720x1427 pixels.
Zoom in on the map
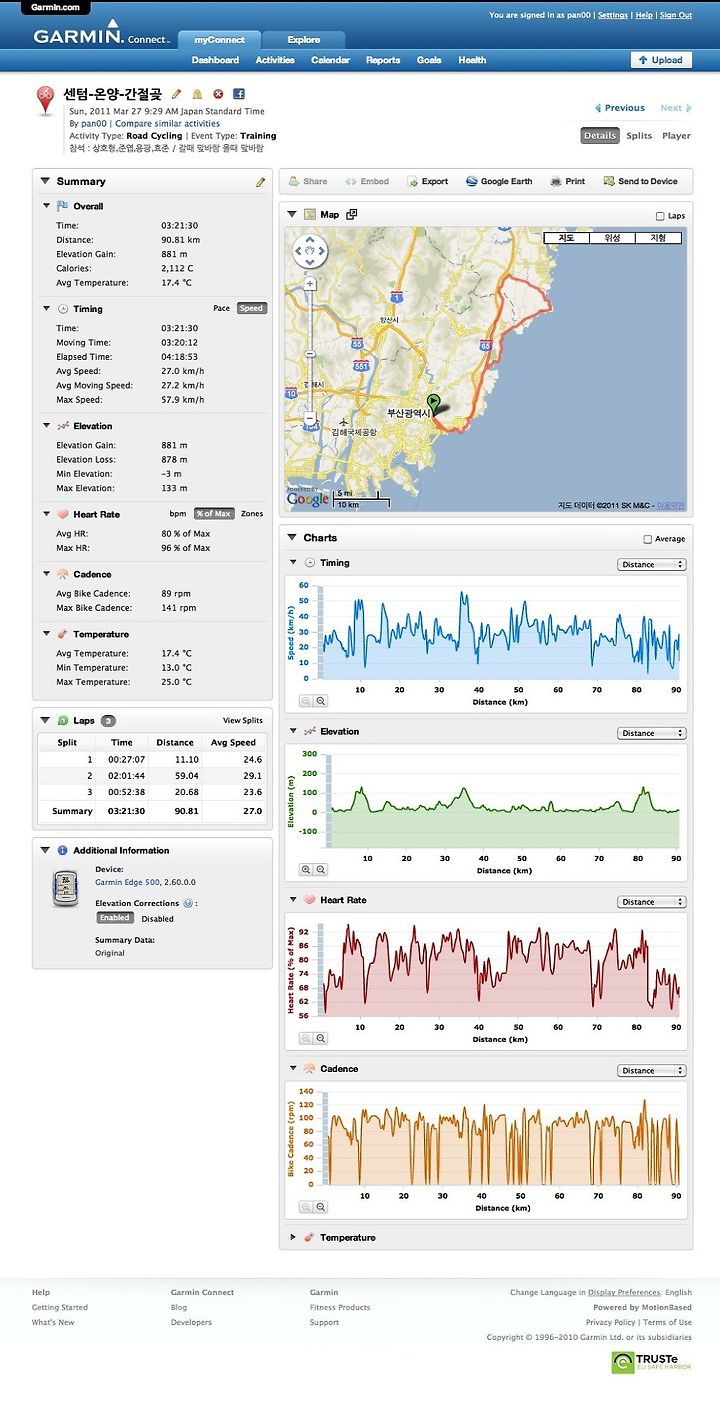[310, 285]
